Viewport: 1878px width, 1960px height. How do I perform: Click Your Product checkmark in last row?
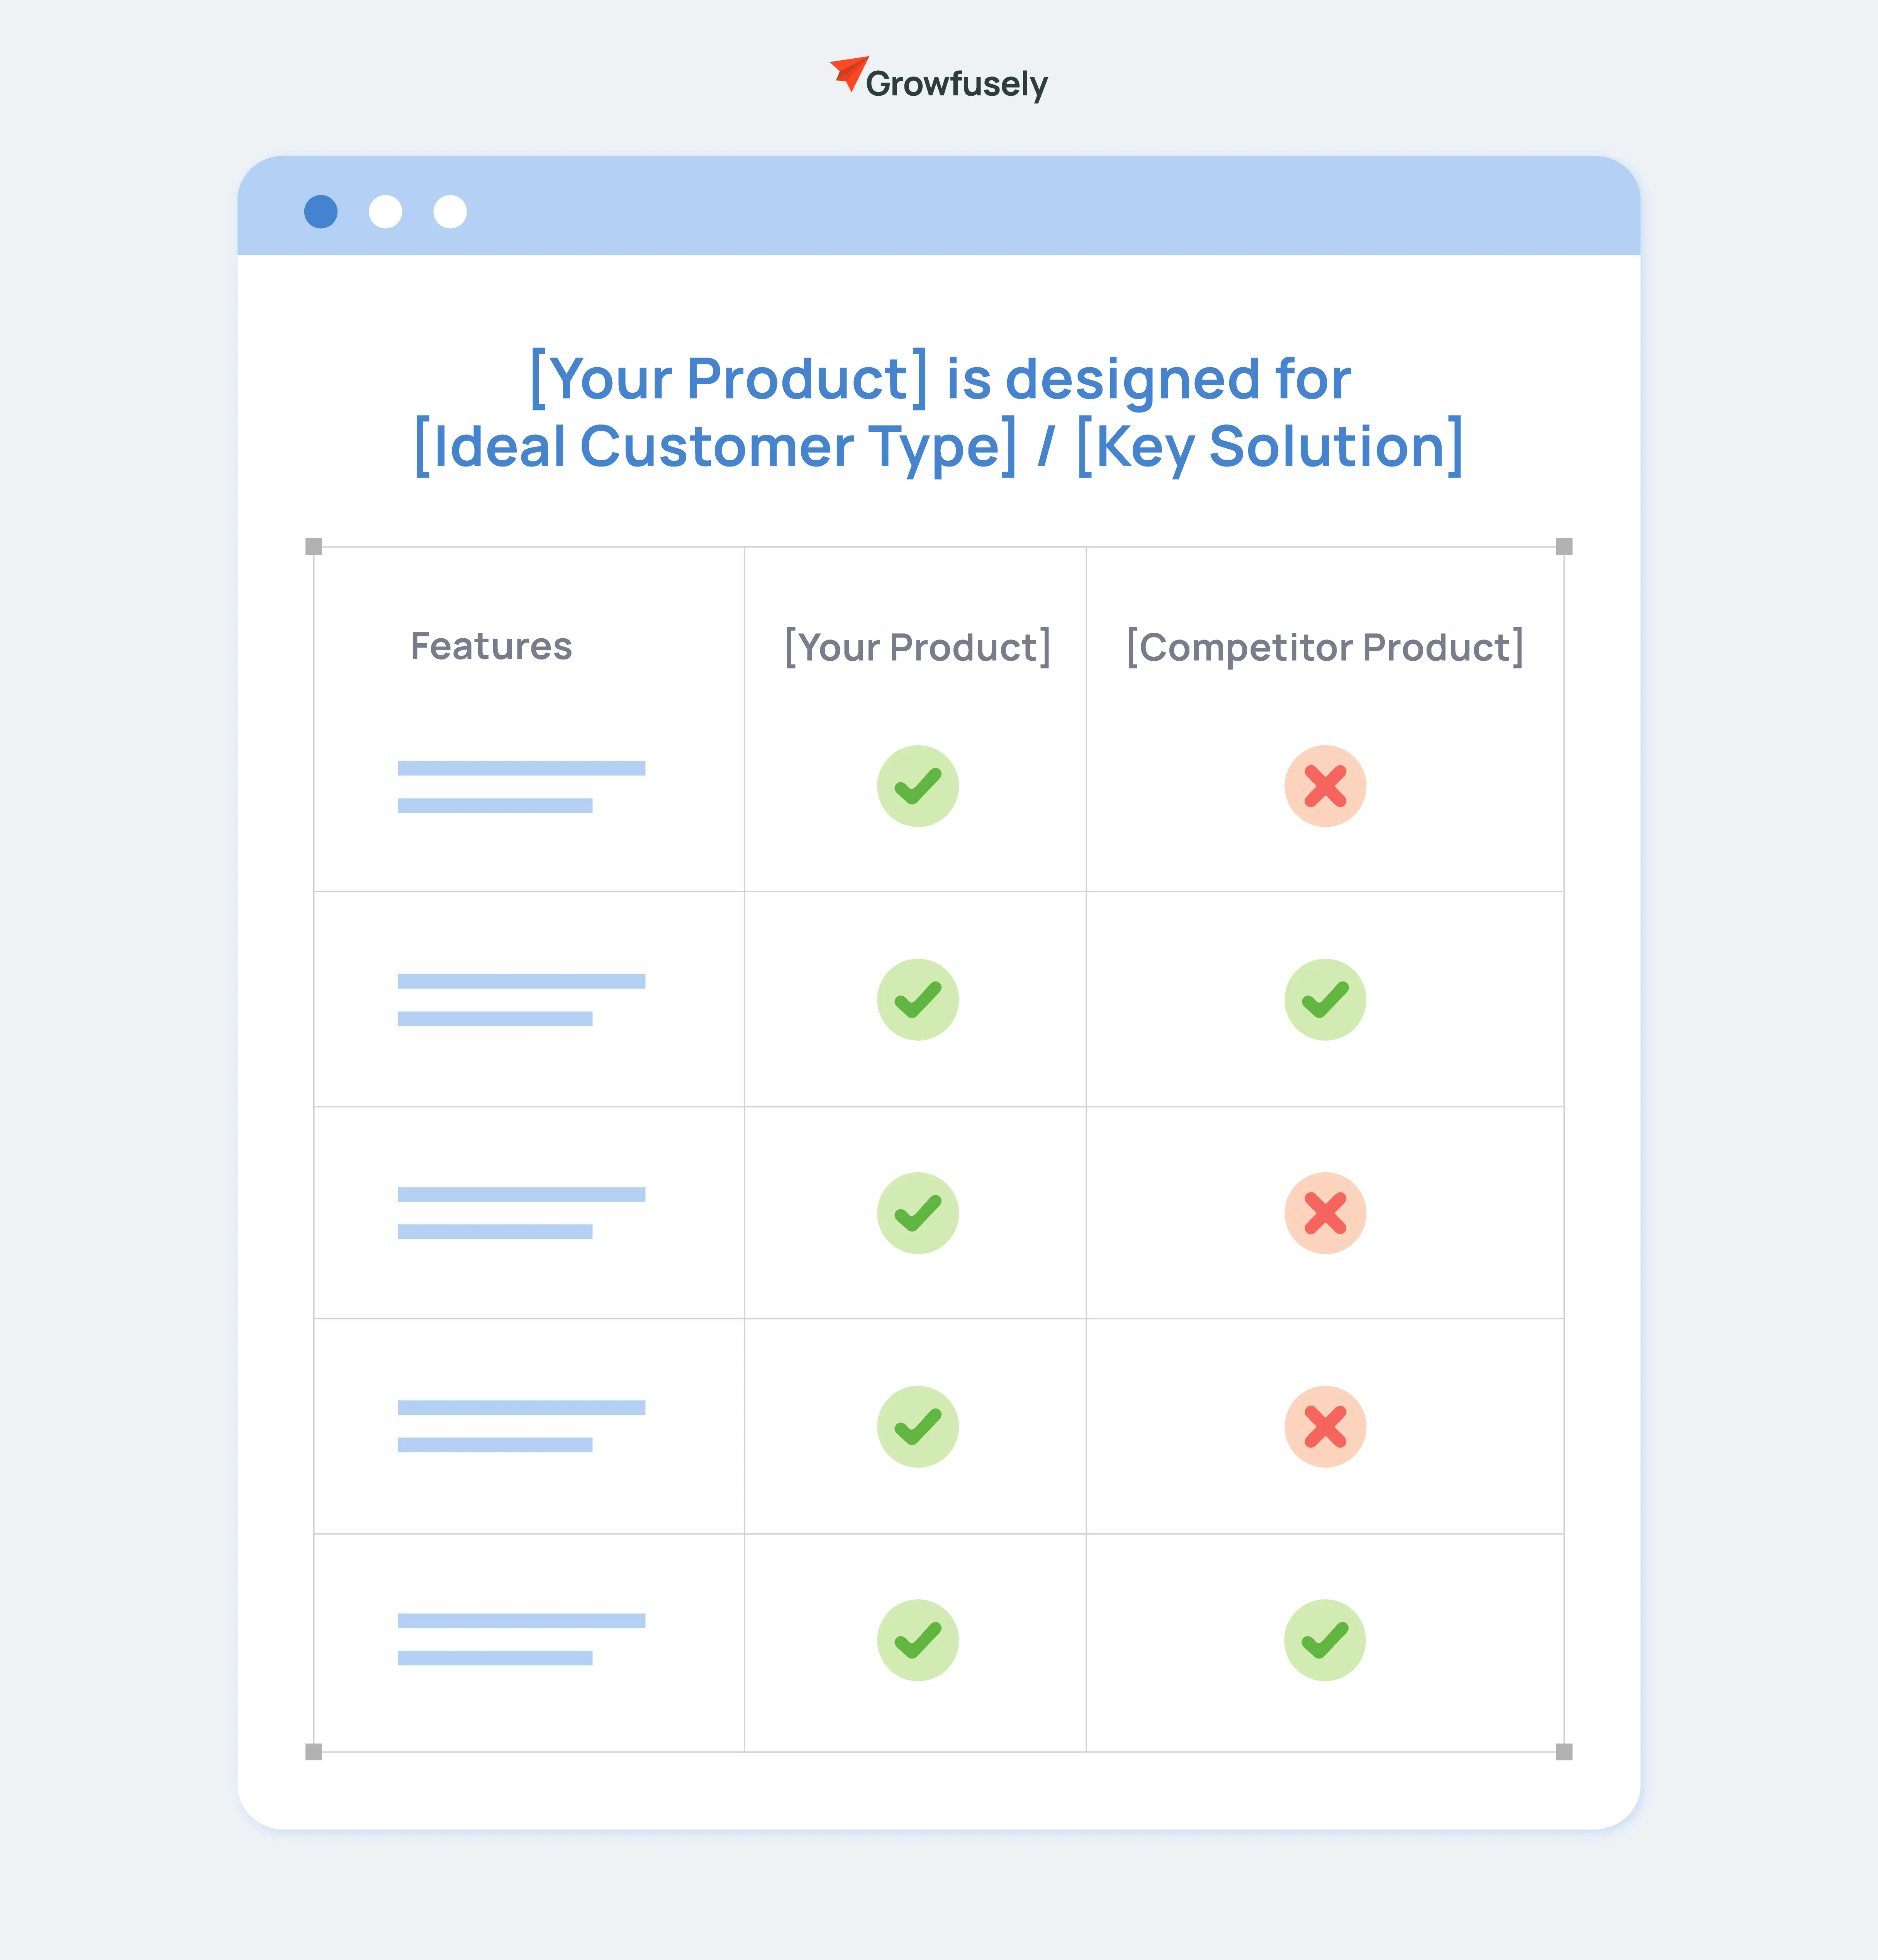(917, 1640)
